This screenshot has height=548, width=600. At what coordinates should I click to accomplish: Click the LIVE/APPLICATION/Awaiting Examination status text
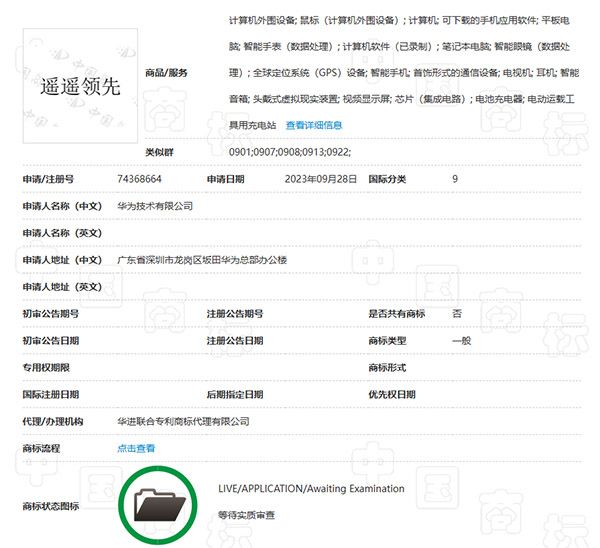coord(311,489)
